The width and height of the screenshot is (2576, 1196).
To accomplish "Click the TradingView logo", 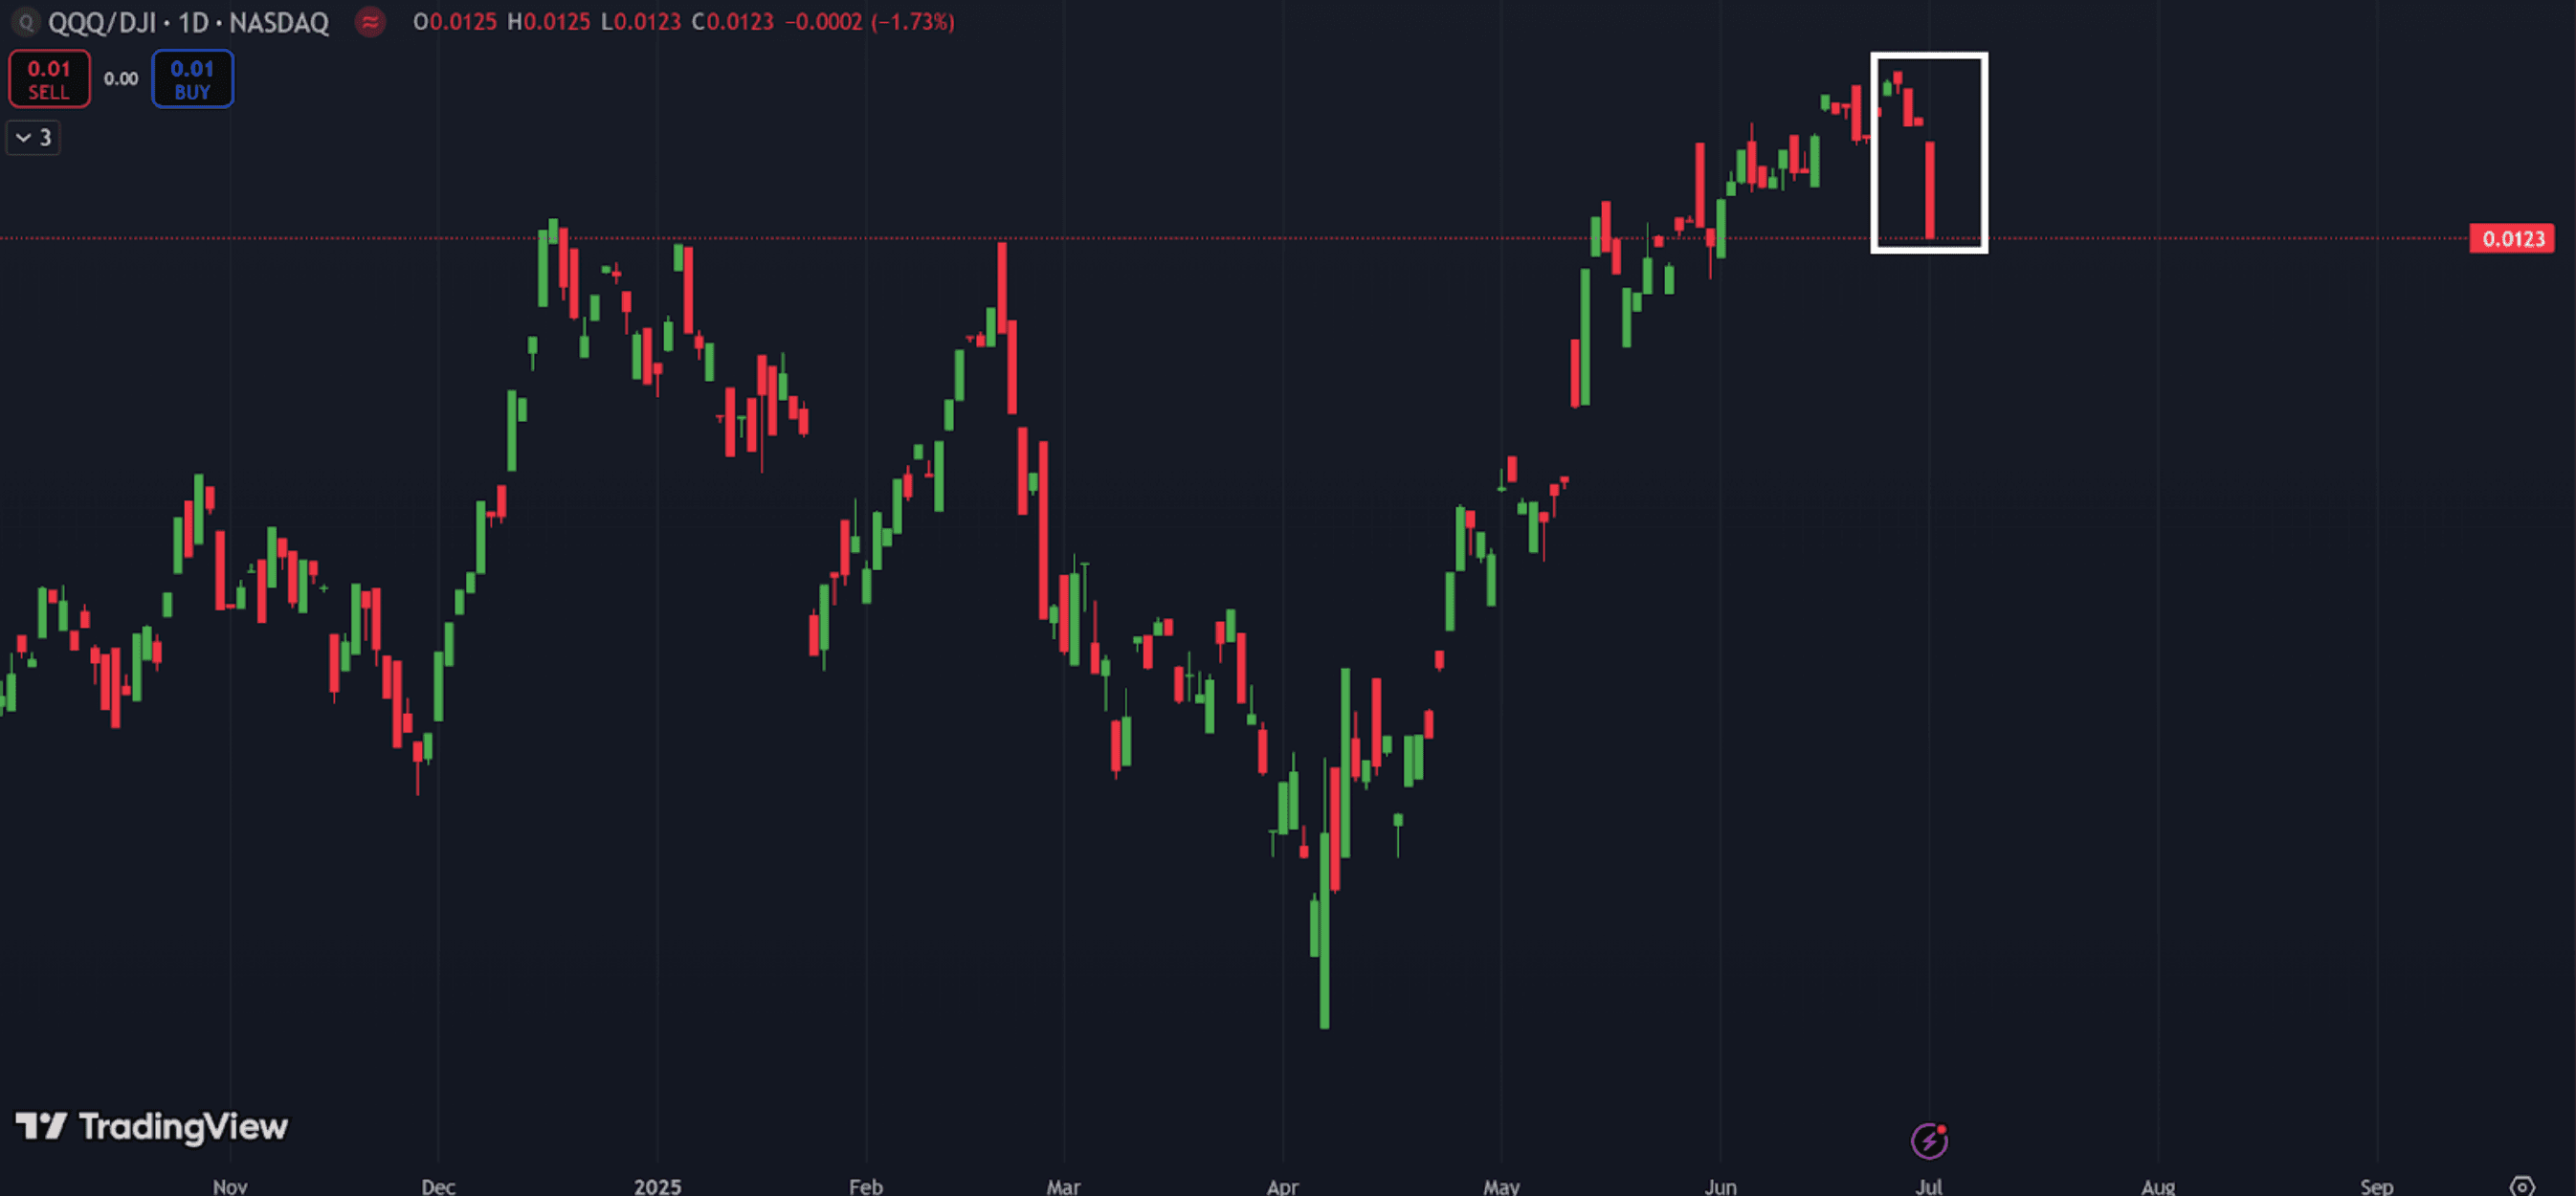I will tap(152, 1127).
